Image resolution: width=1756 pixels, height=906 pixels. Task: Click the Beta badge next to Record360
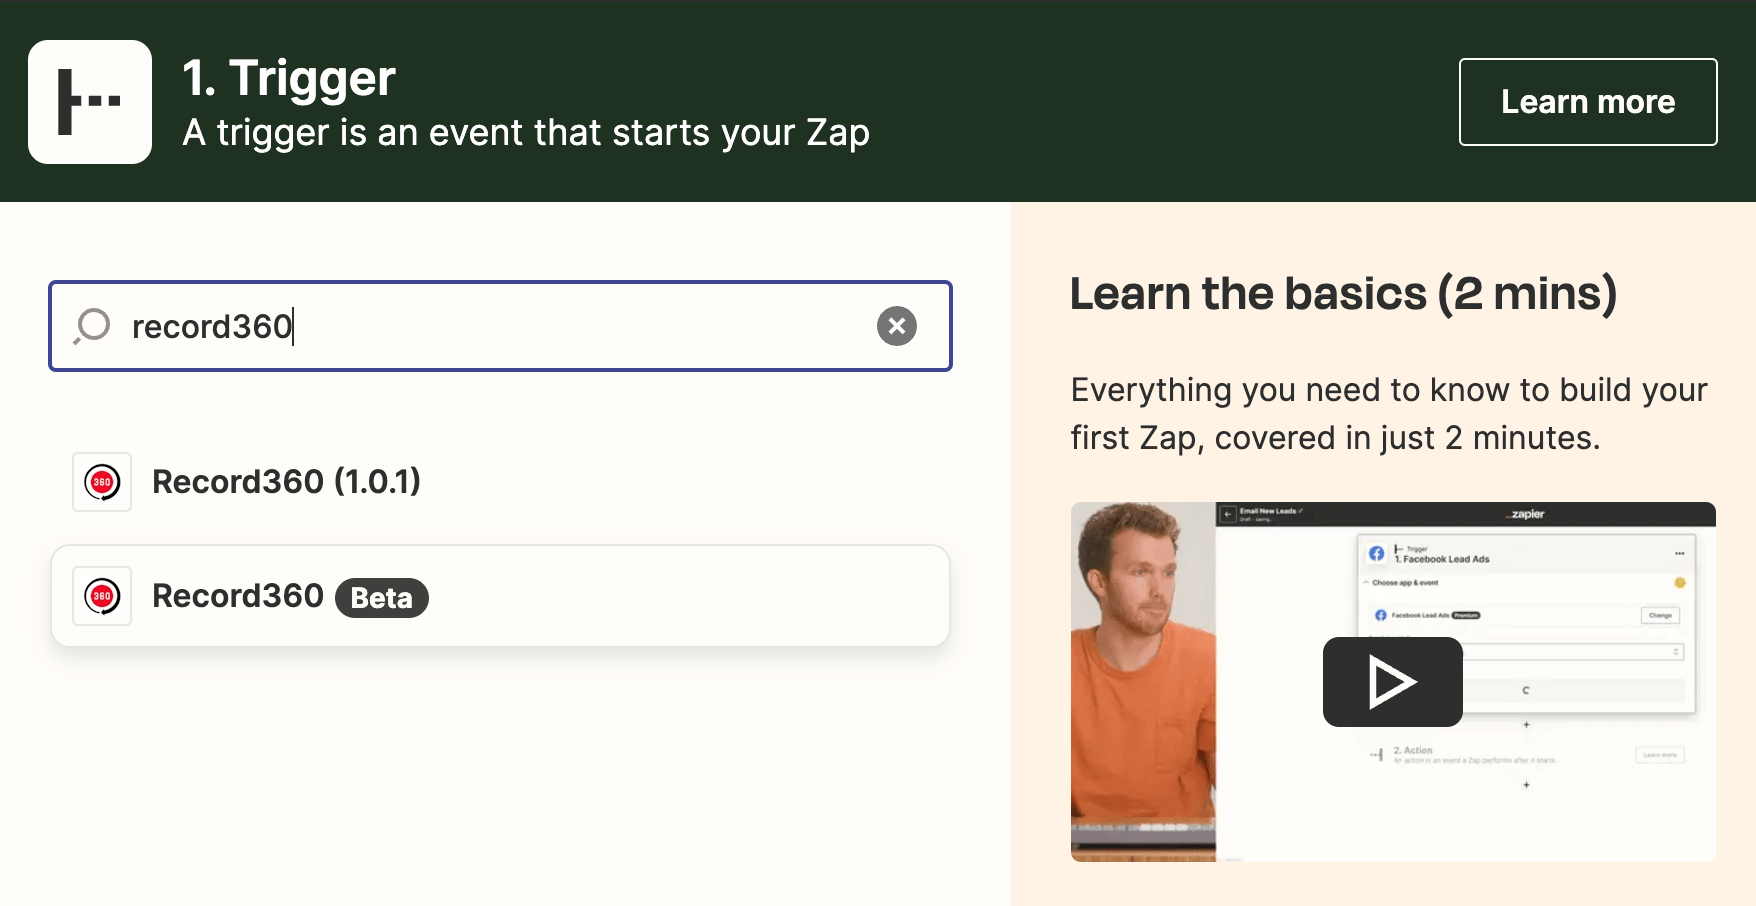click(381, 597)
